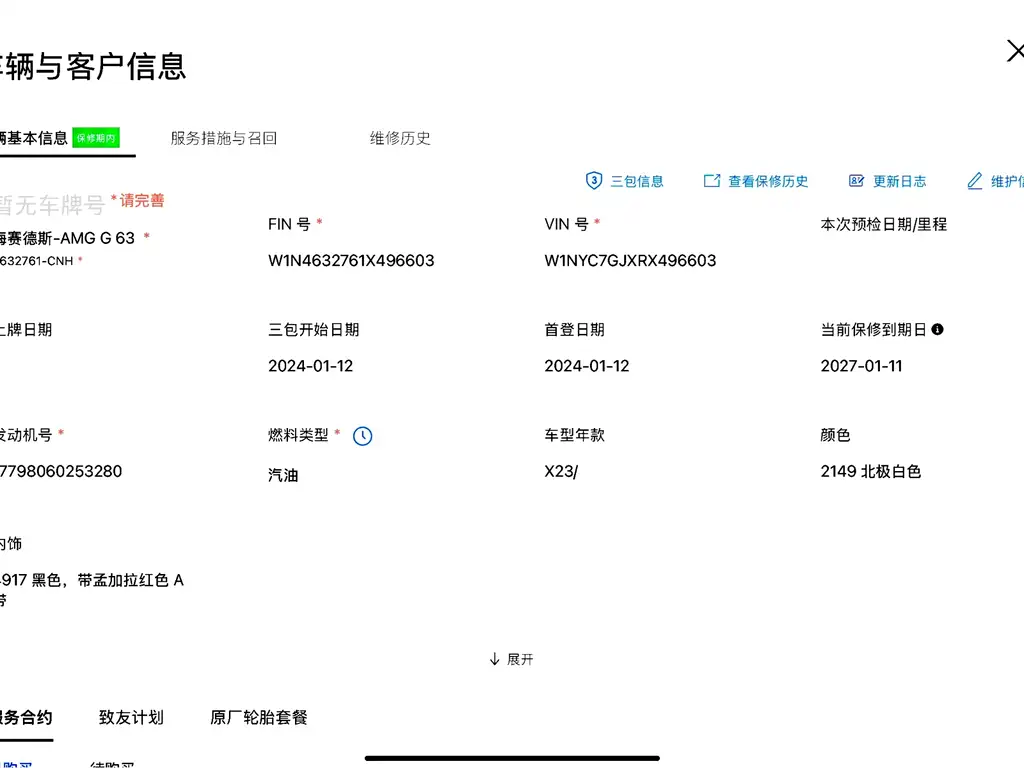The width and height of the screenshot is (1024, 768).
Task: Close the vehicle info dialog with X
Action: click(x=1014, y=51)
